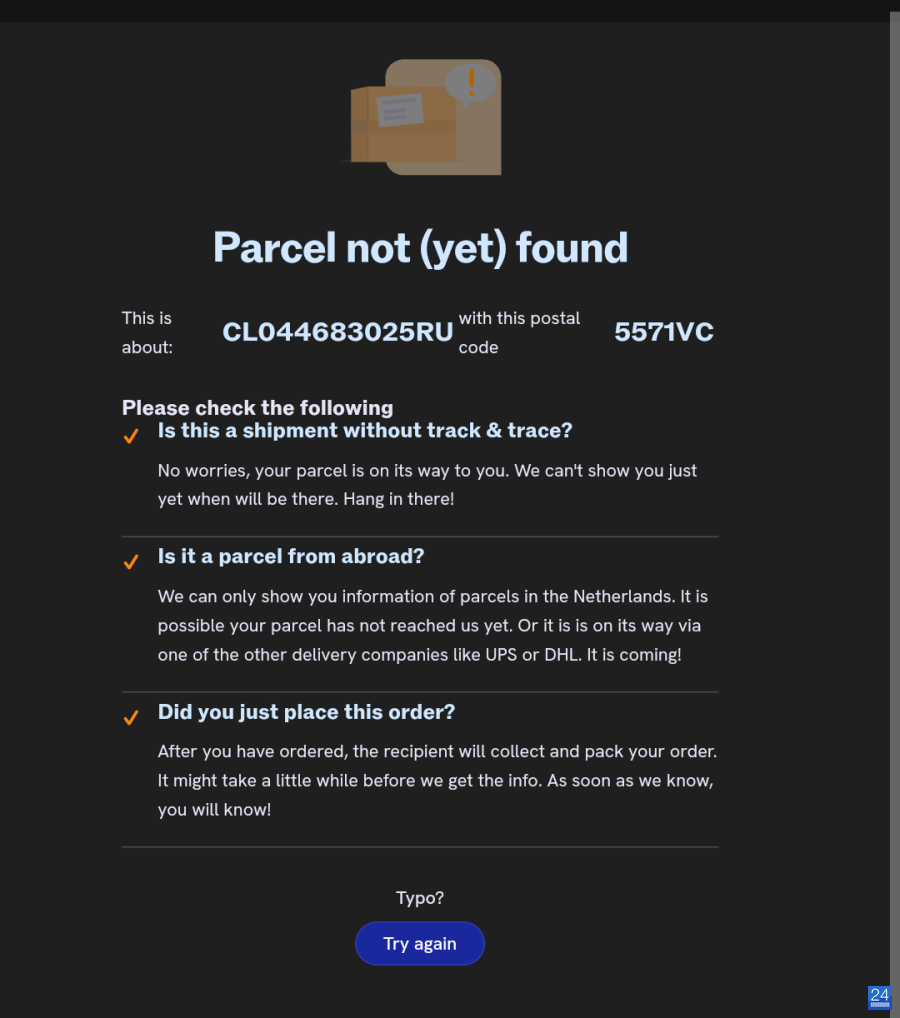900x1018 pixels.
Task: Click the shipment without track & trace heading
Action: (x=365, y=430)
